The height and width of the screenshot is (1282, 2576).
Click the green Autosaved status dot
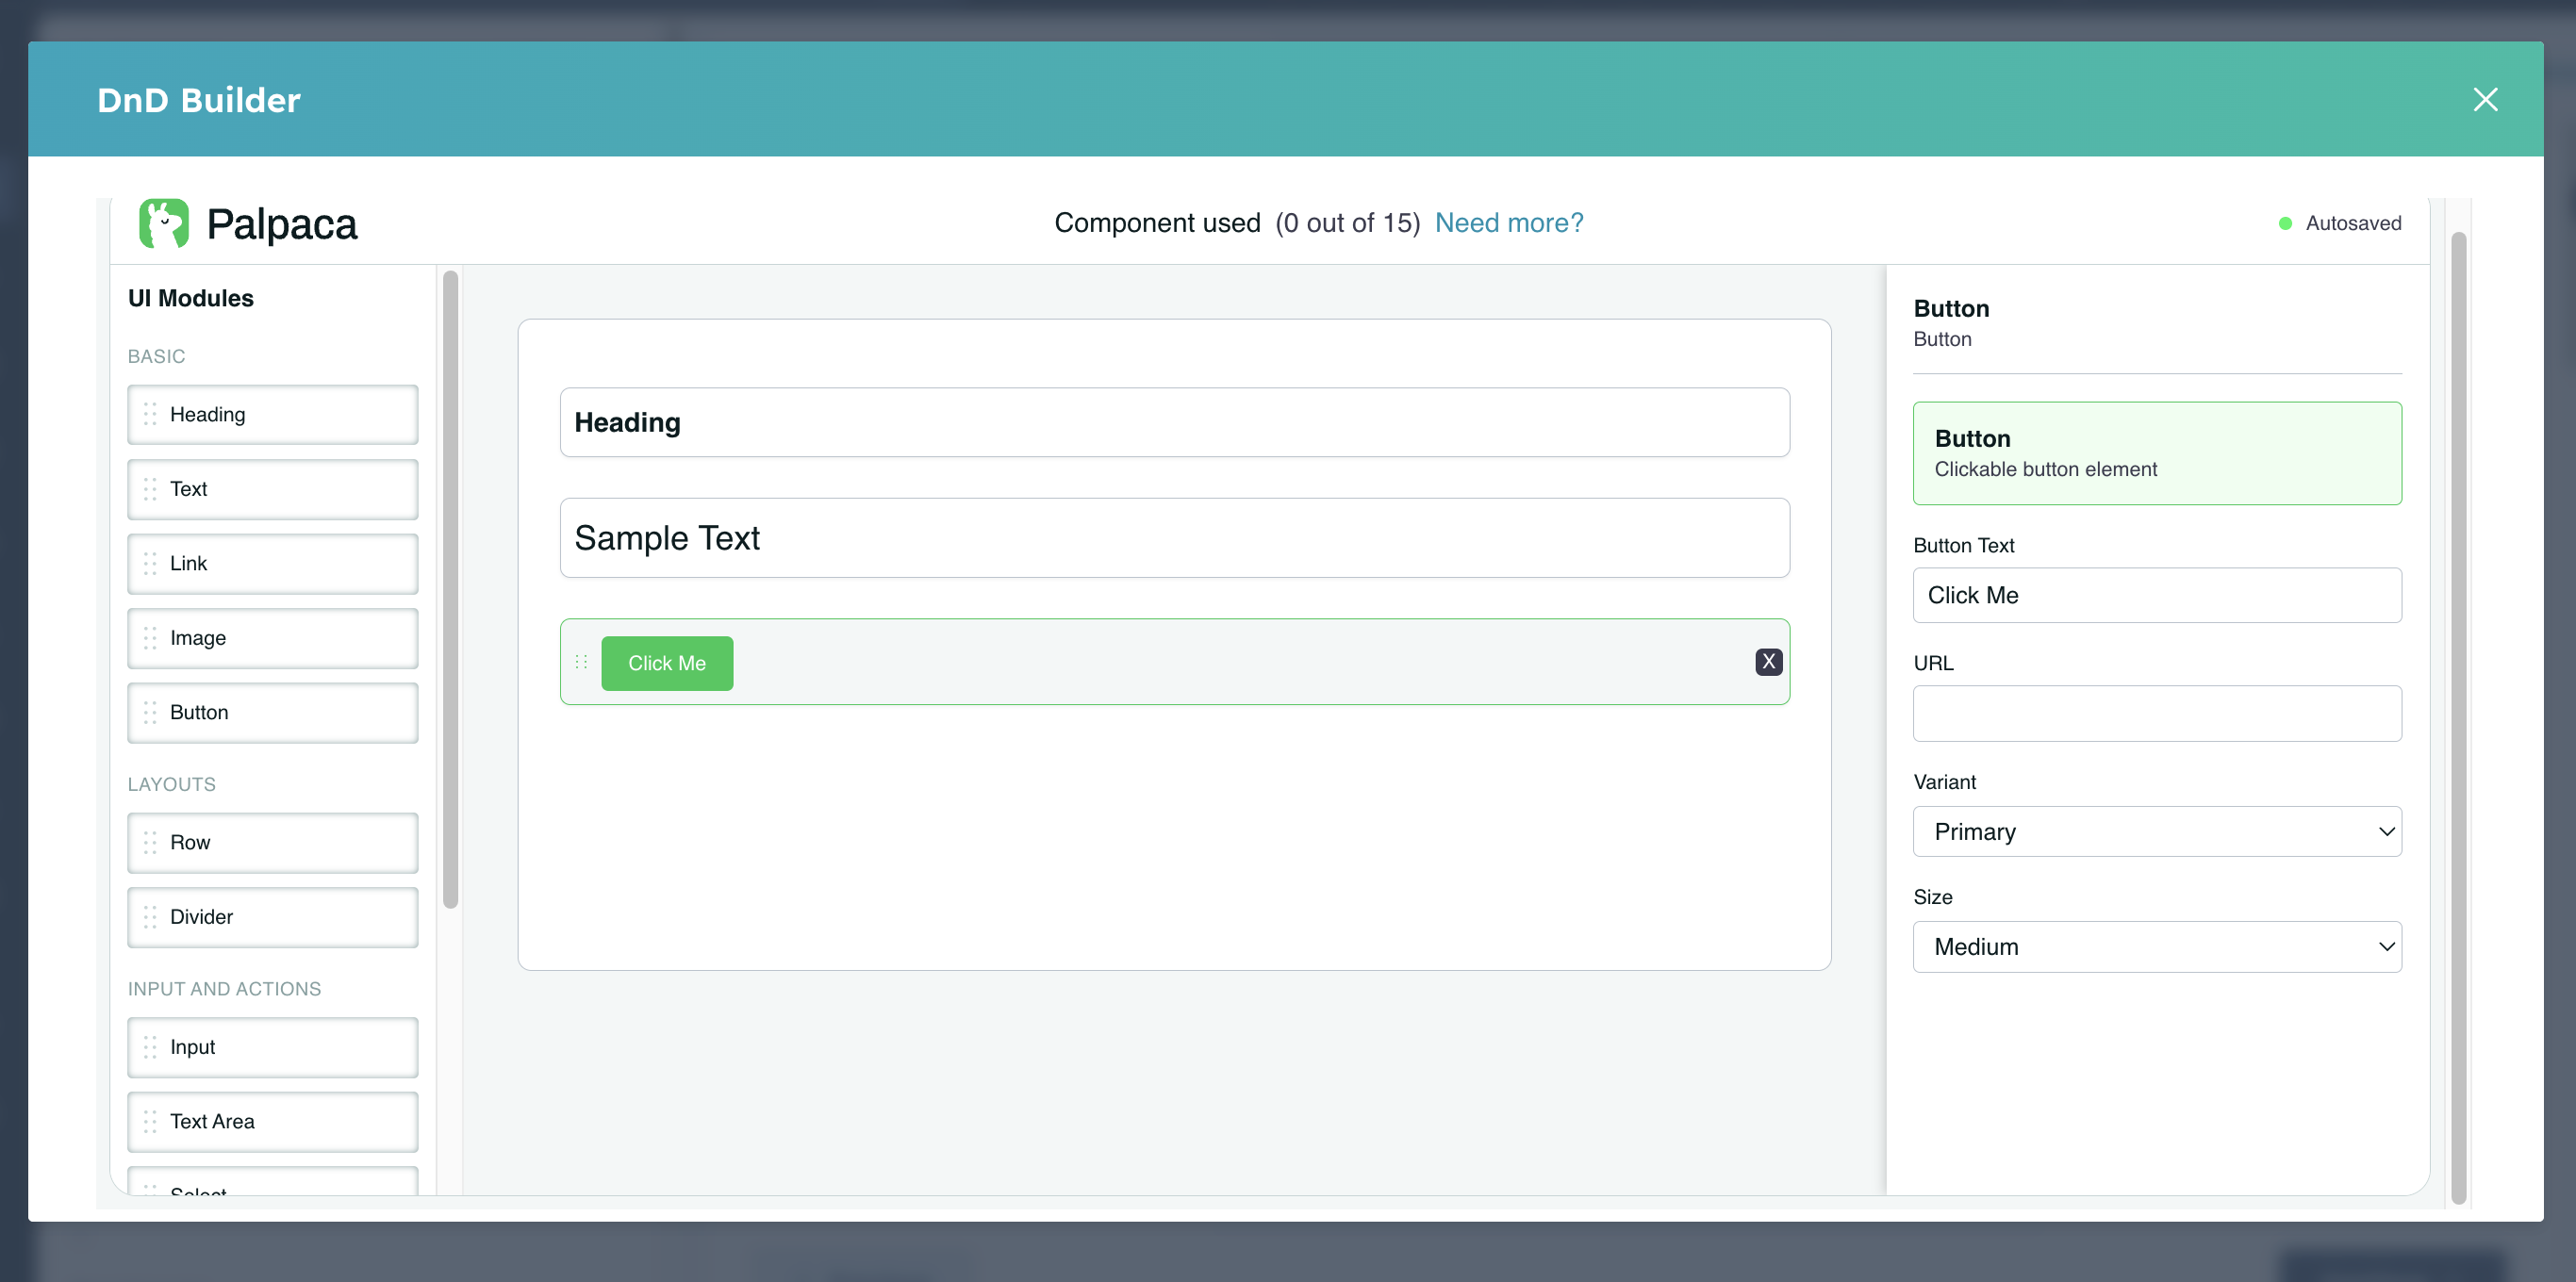pyautogui.click(x=2285, y=223)
